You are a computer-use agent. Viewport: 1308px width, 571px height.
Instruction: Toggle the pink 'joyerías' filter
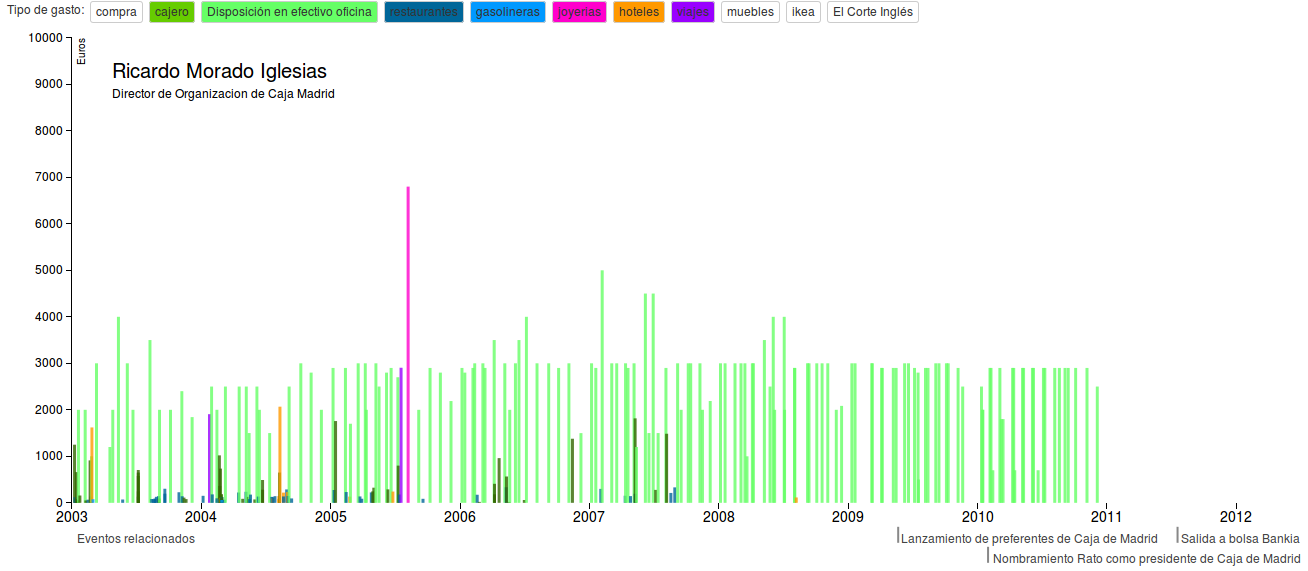[579, 12]
